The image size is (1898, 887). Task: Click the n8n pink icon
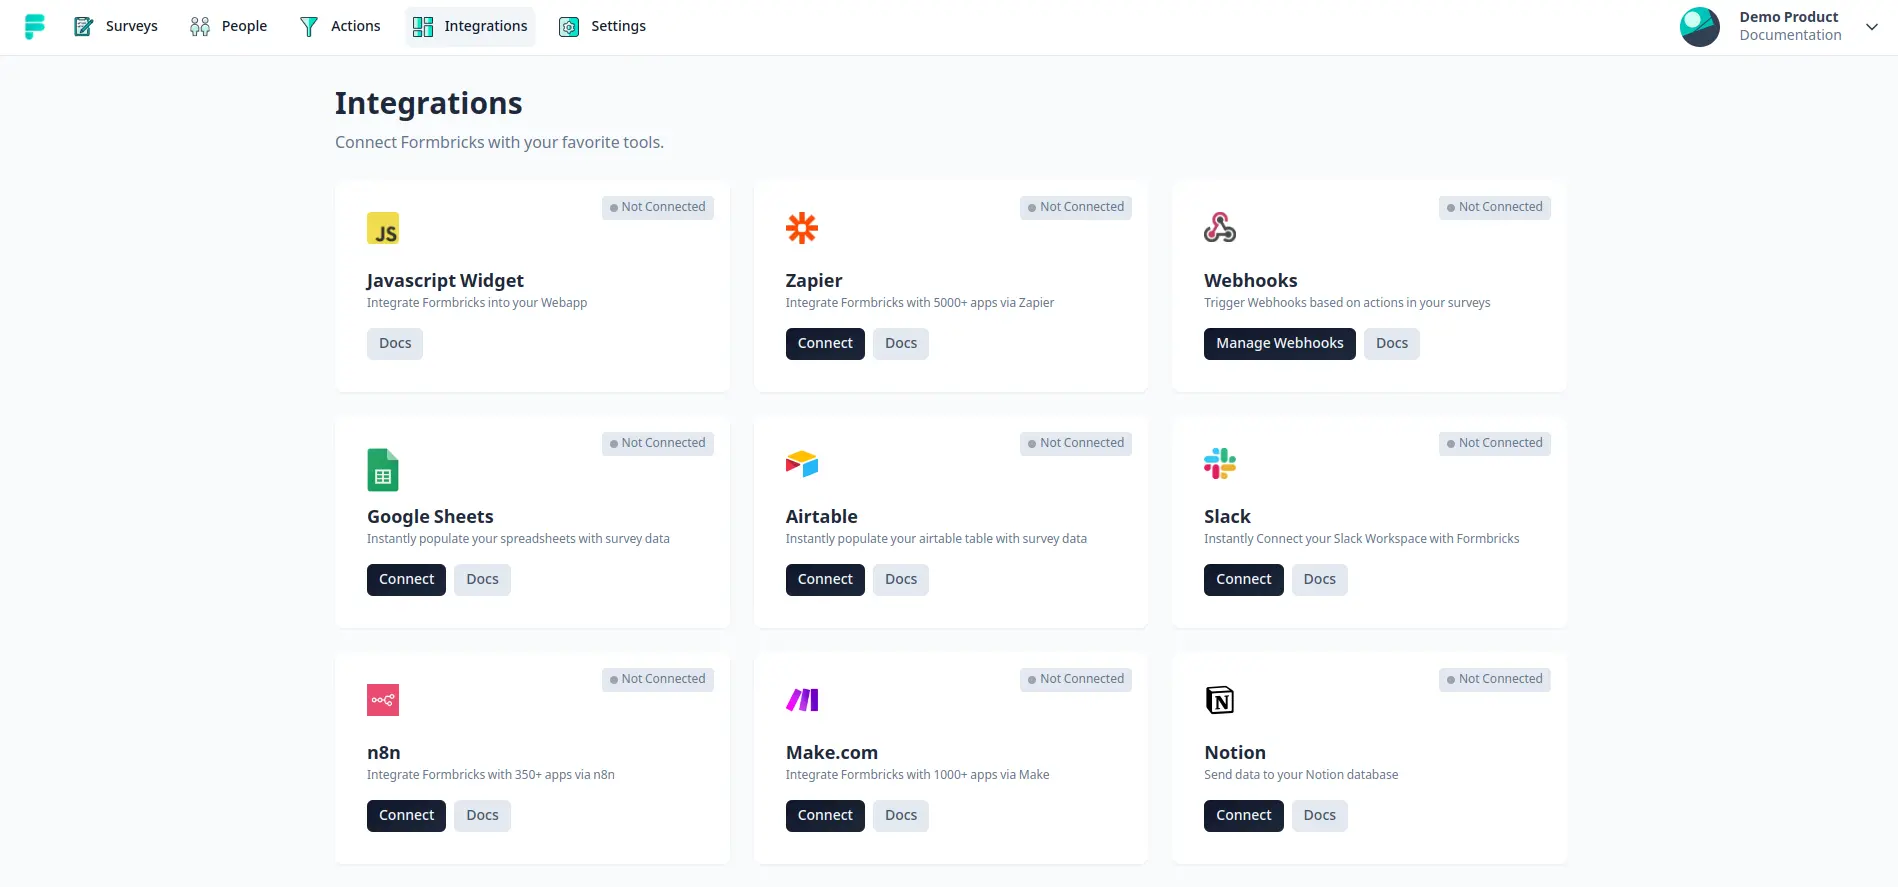tap(382, 700)
